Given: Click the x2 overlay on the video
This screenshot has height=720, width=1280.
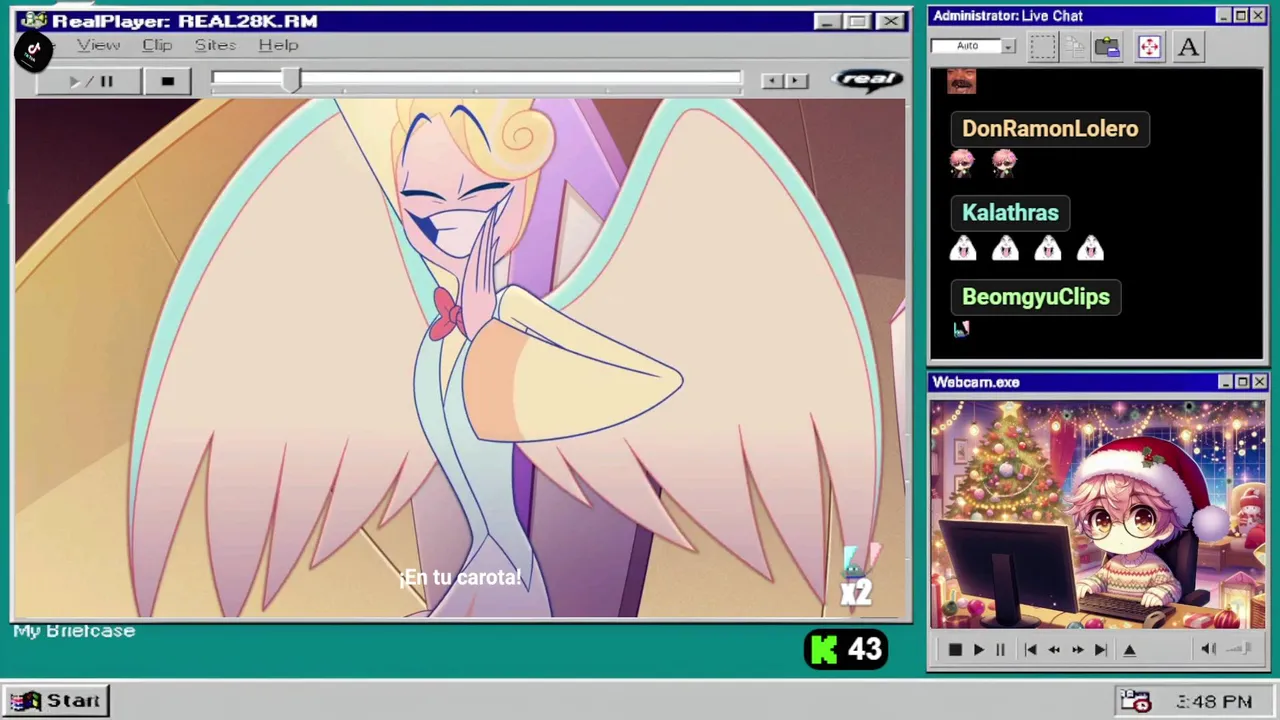Looking at the screenshot, I should tap(856, 592).
